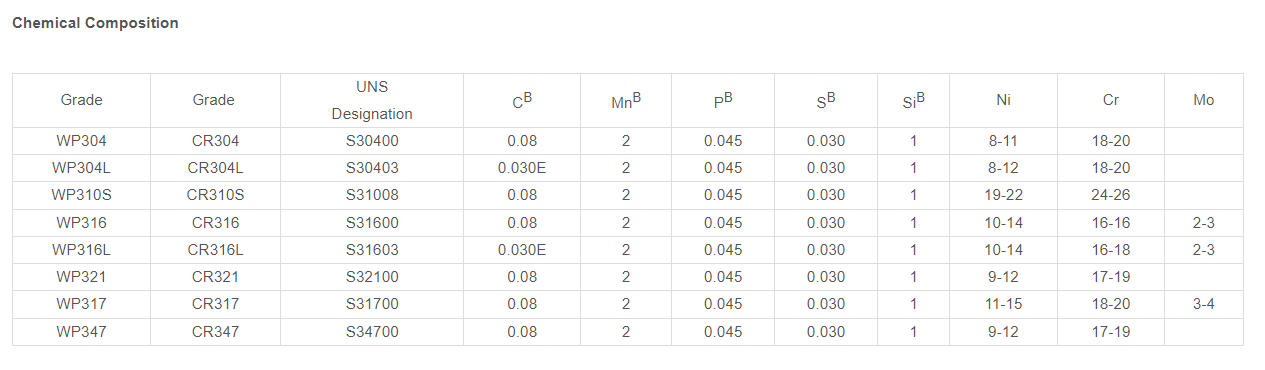Select the WP347 grade cell
Screen dimensions: 1265x370
click(81, 331)
